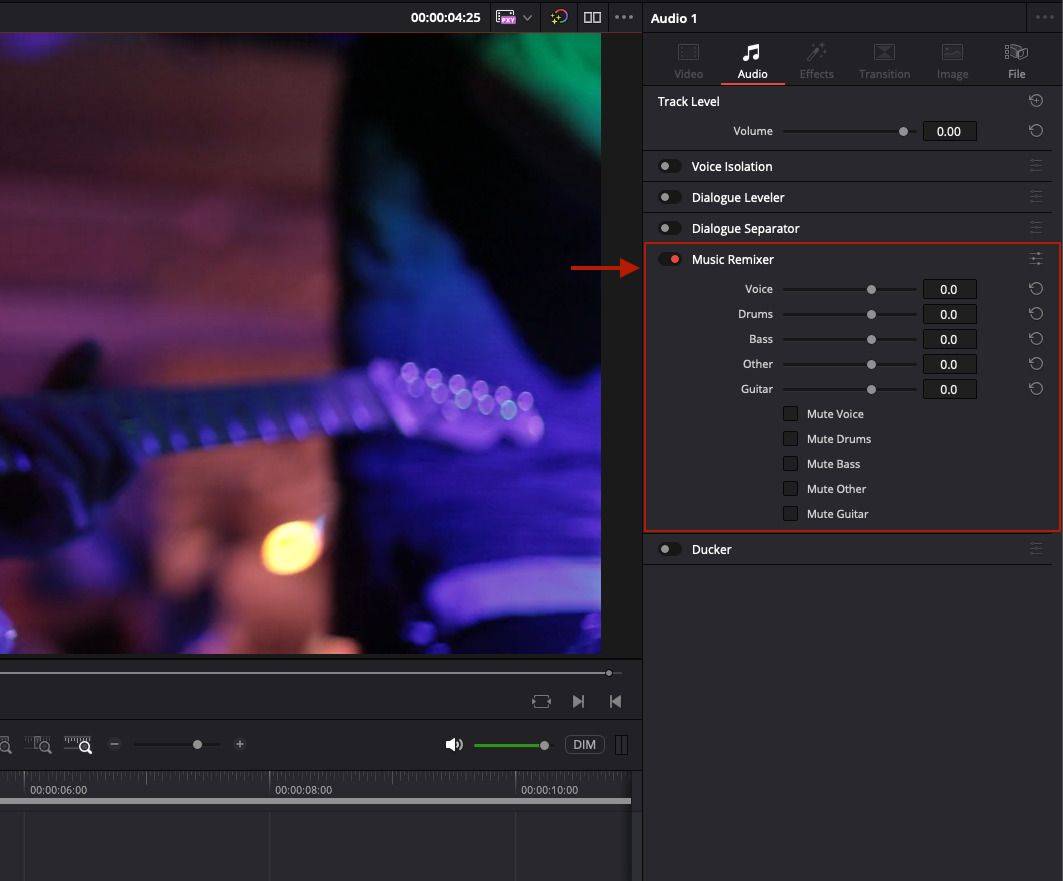Viewport: 1063px width, 881px height.
Task: Reset the Drums slider to default
Action: [x=1035, y=313]
